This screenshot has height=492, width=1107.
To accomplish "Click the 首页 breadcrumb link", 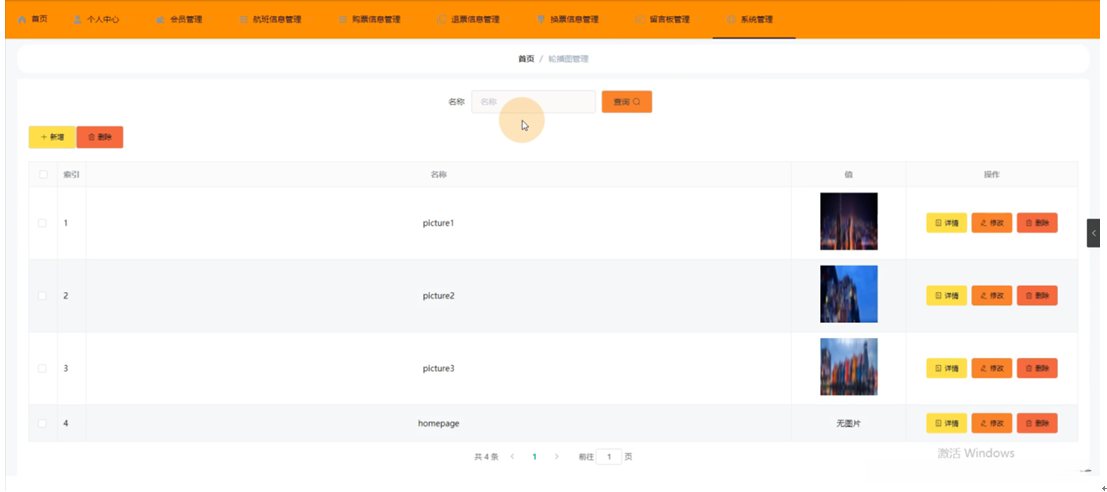I will (x=526, y=59).
